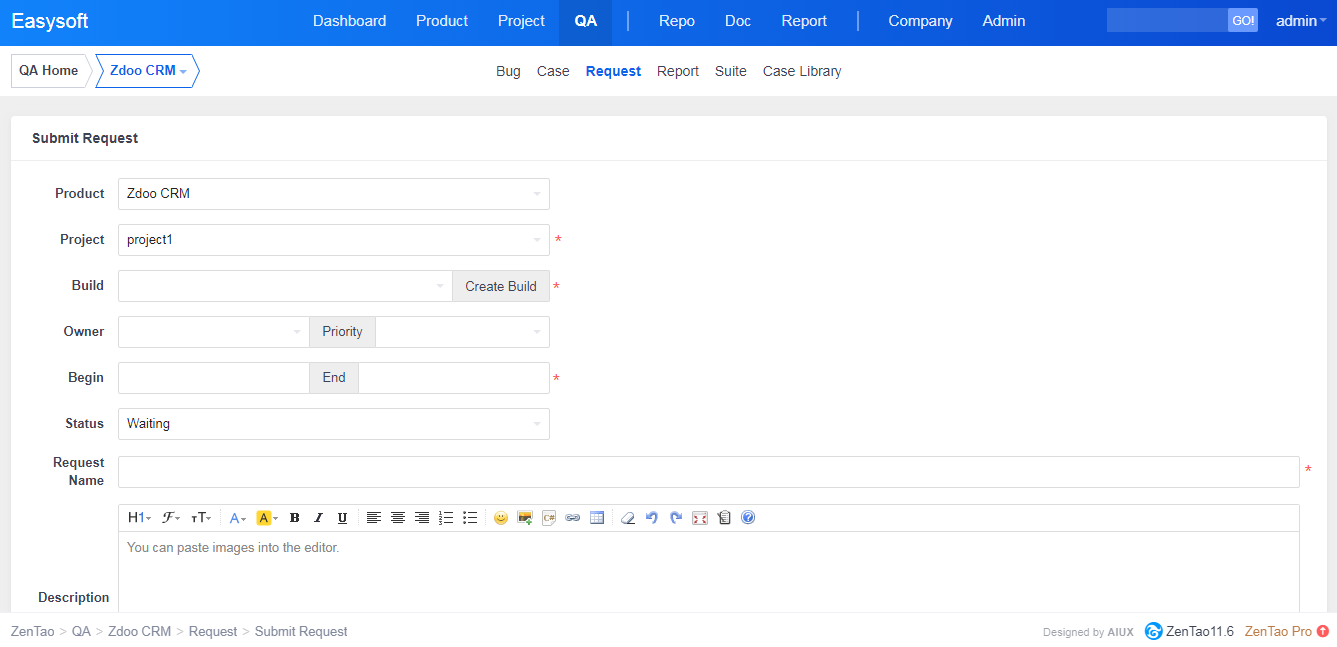This screenshot has width=1337, height=647.
Task: Focus the End date field
Action: [454, 378]
